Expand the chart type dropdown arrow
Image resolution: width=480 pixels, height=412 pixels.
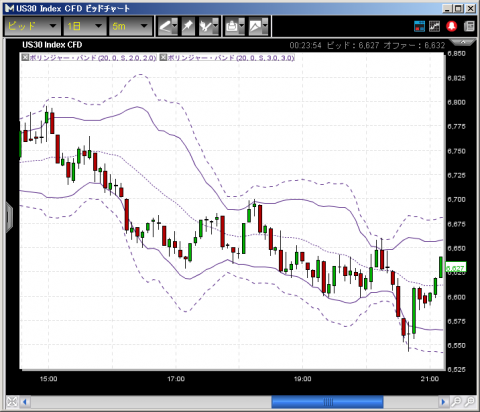coord(265,26)
